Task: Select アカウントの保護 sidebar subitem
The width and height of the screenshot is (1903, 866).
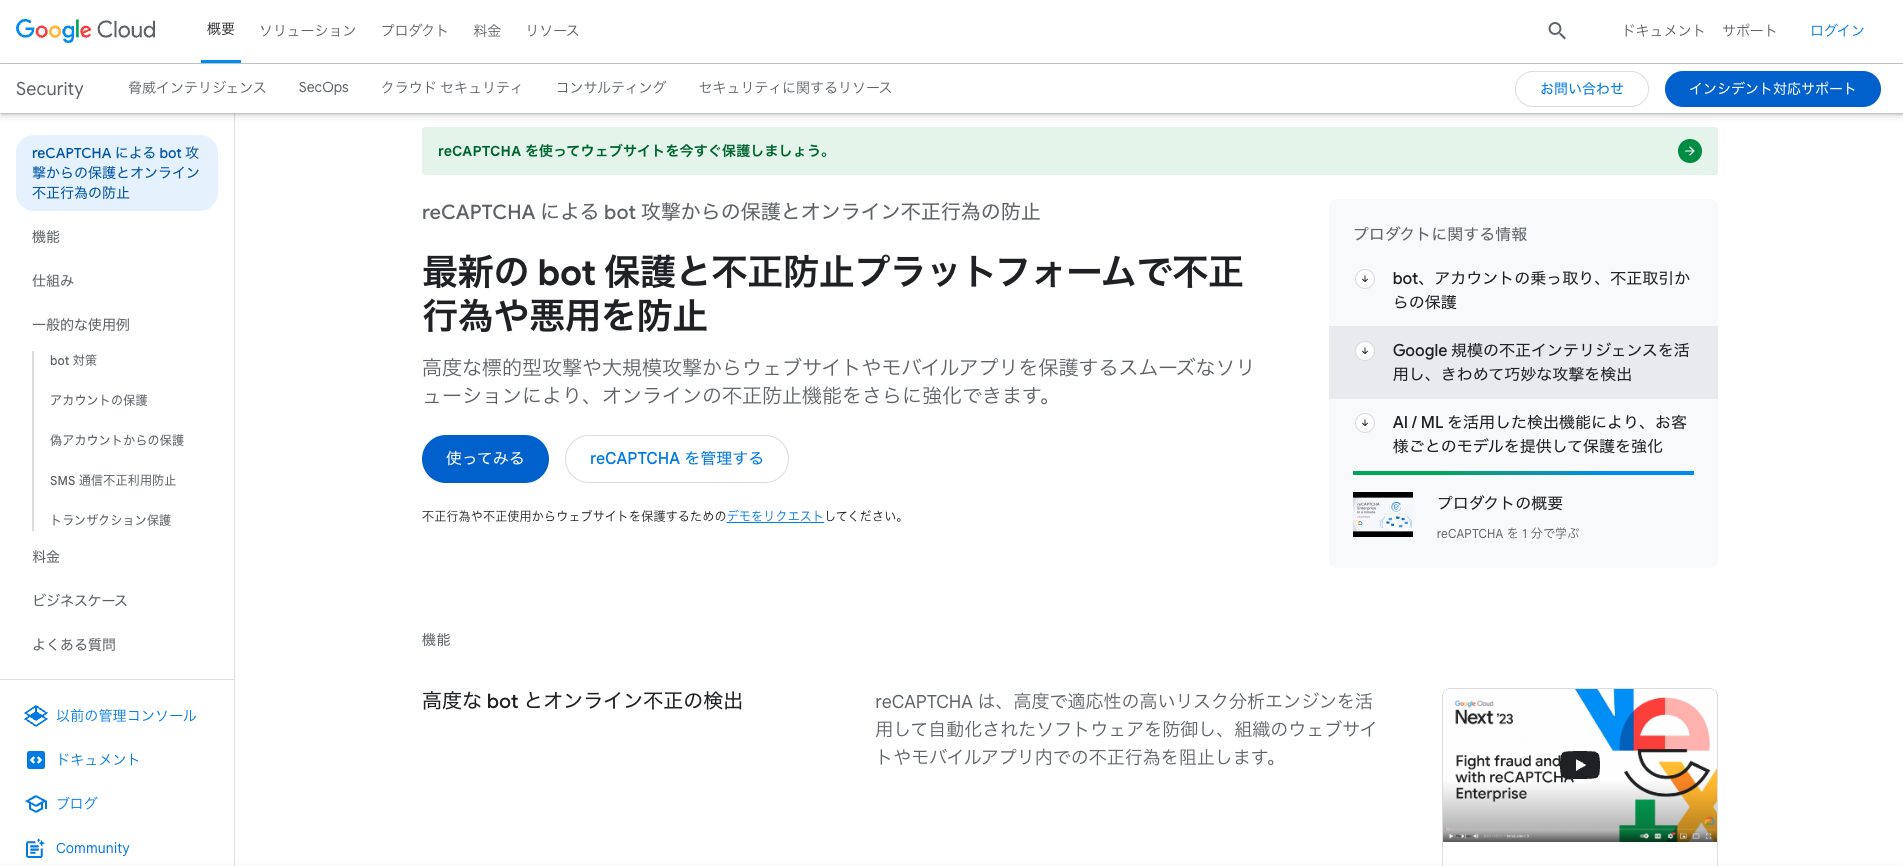Action: tap(99, 400)
